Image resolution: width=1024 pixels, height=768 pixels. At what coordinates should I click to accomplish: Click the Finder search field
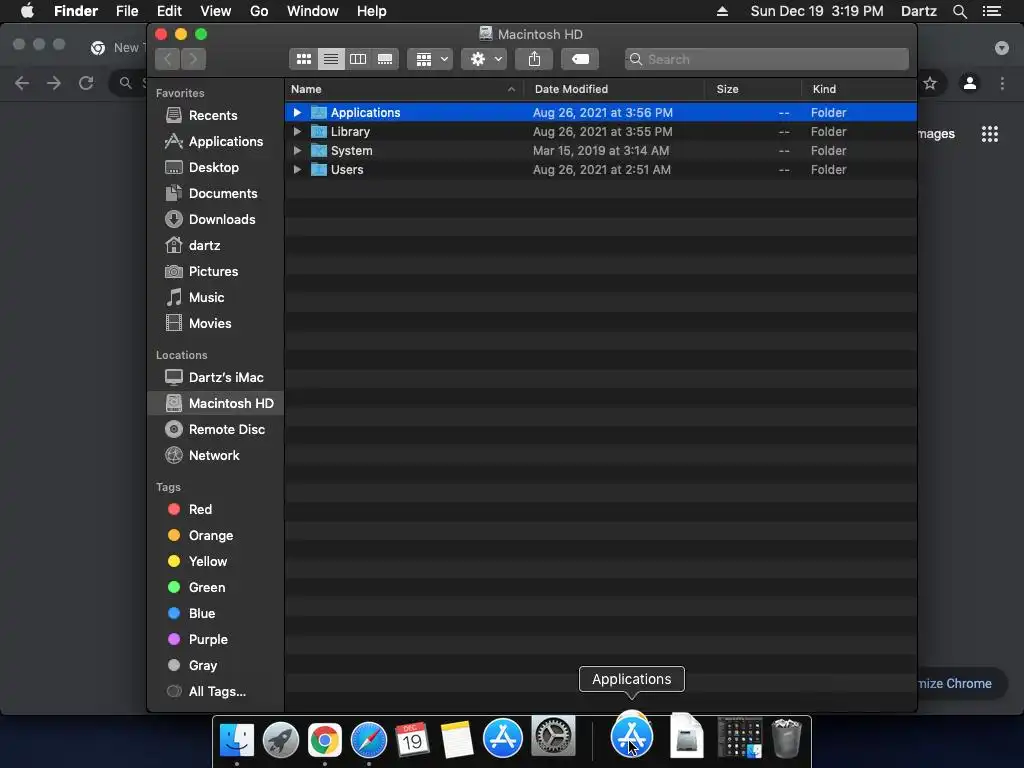click(767, 59)
